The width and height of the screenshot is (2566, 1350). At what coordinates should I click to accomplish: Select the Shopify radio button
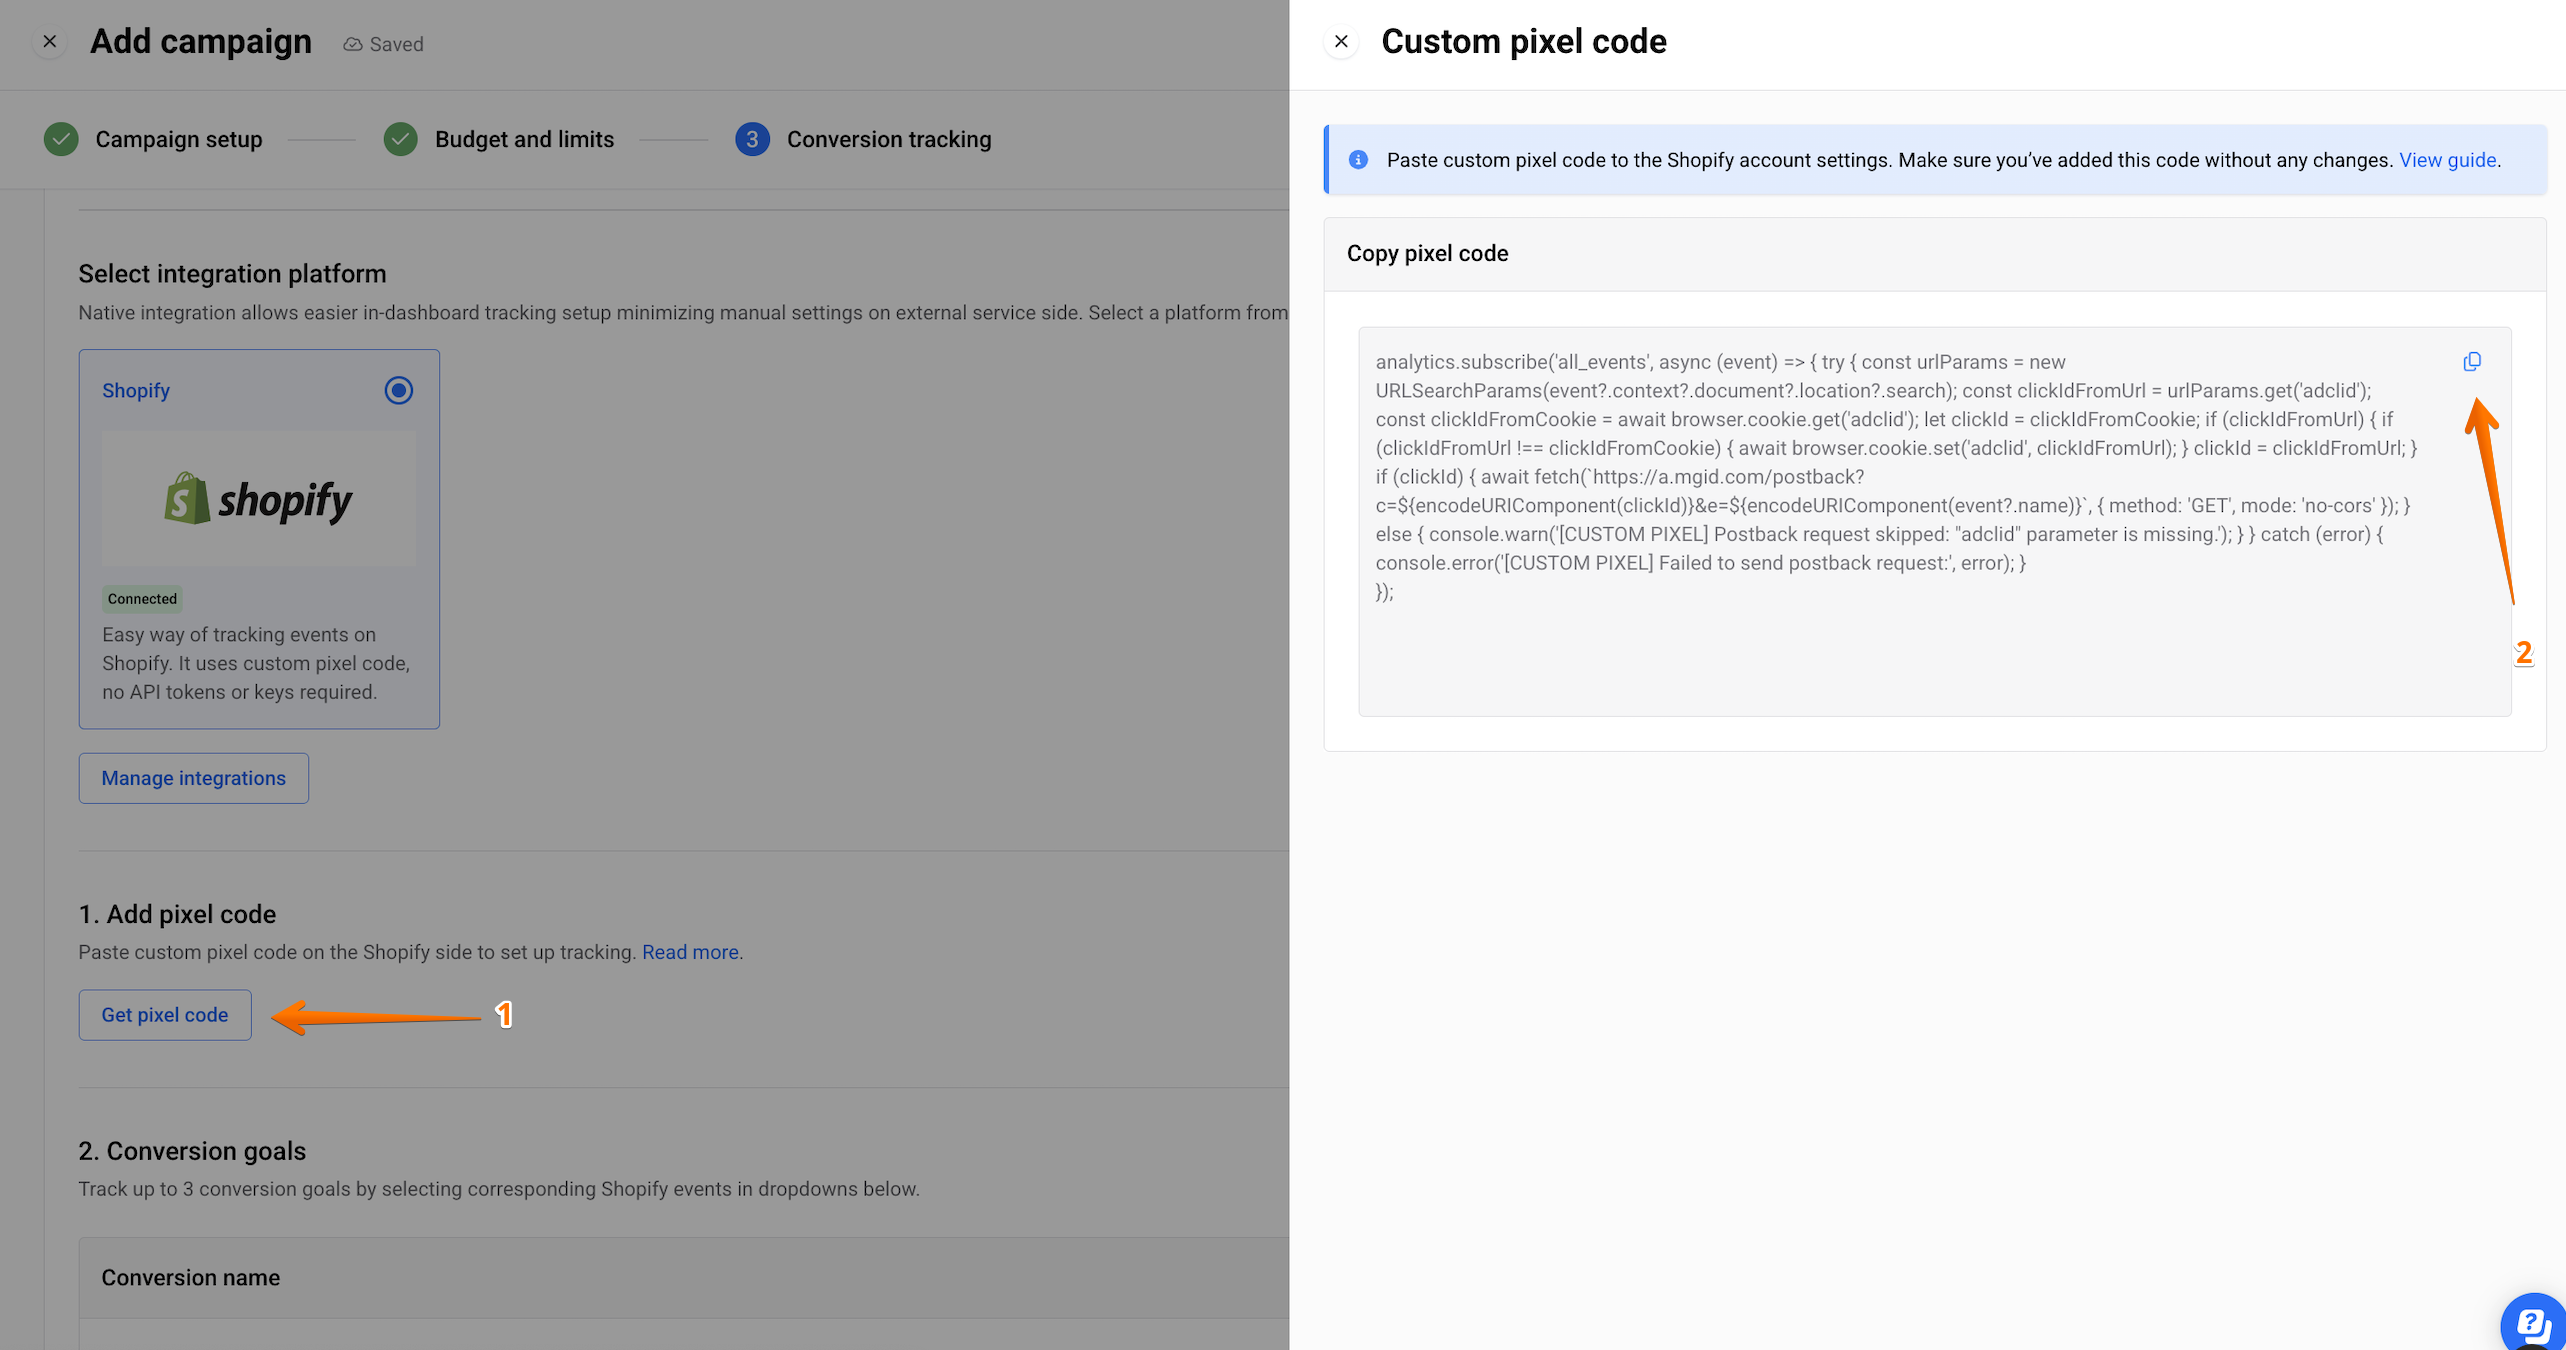click(399, 390)
